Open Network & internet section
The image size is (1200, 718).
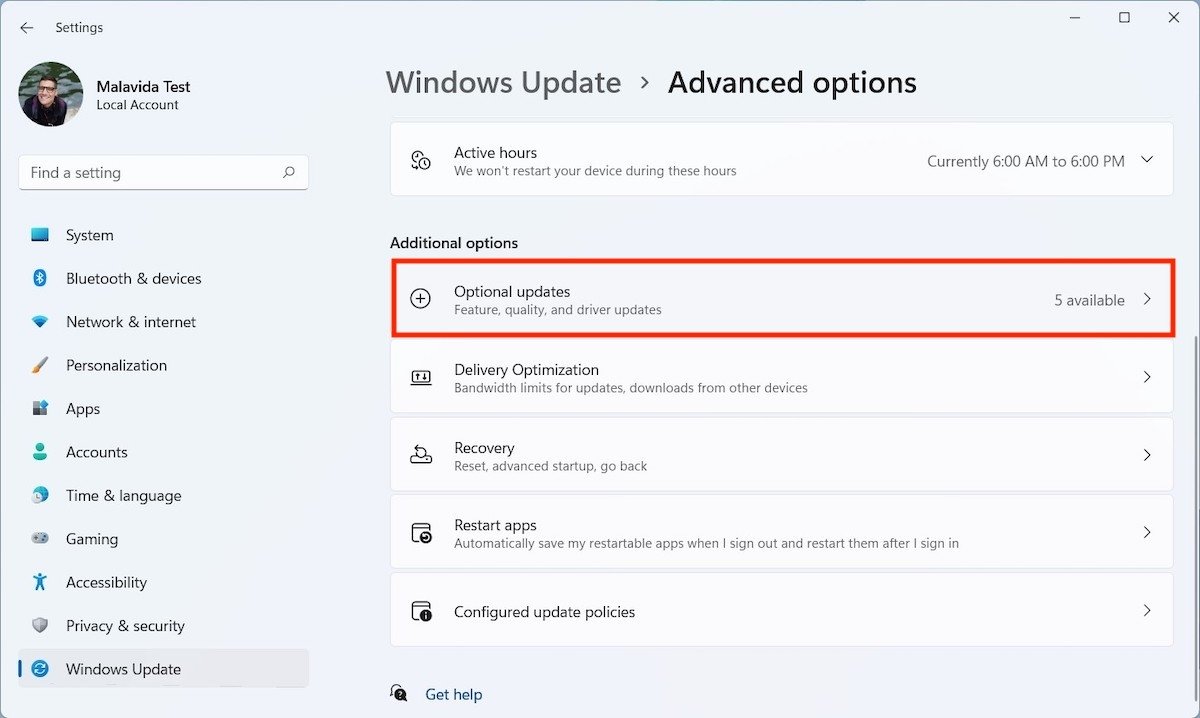[x=131, y=322]
